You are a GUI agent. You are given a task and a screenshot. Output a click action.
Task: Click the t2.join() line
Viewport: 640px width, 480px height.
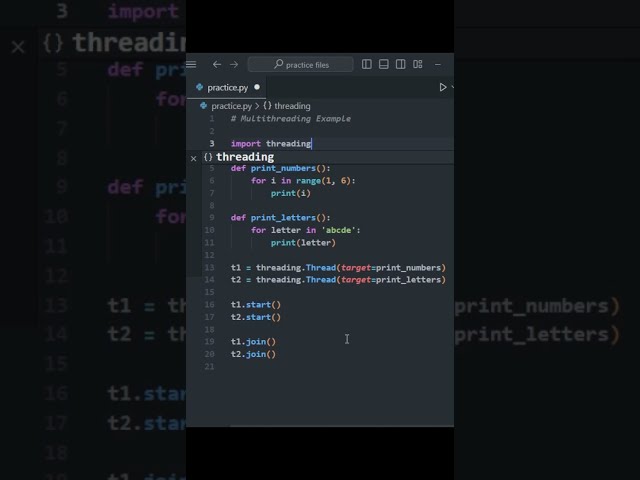[x=253, y=354]
